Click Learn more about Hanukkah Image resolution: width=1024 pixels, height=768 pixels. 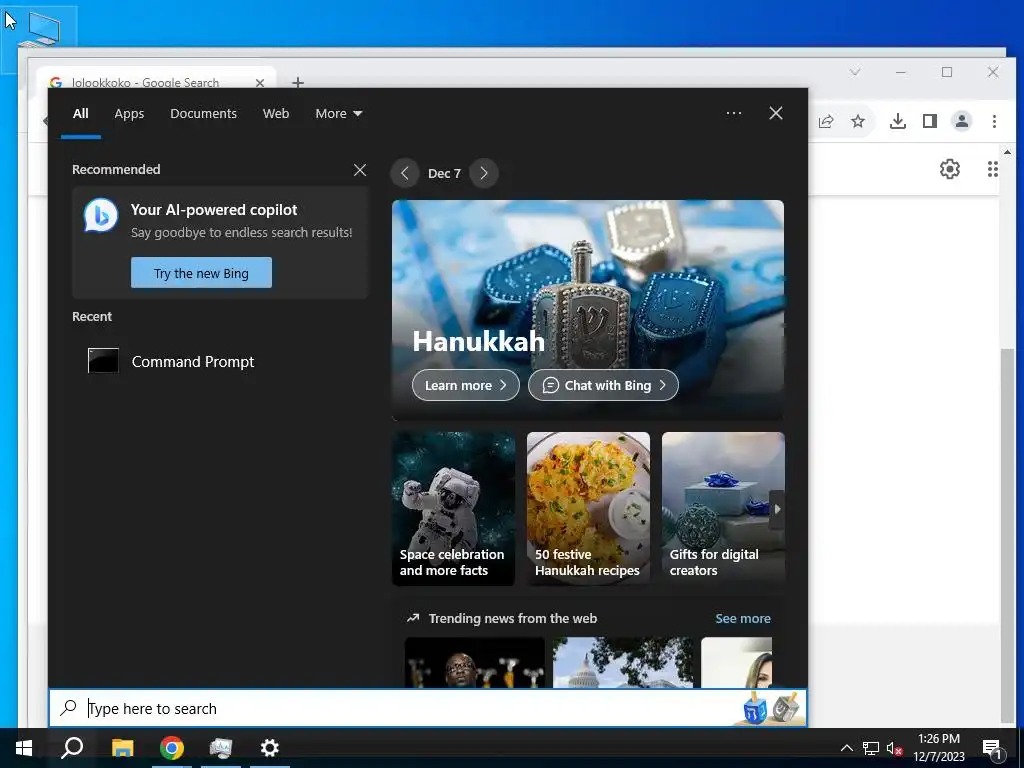coord(466,385)
